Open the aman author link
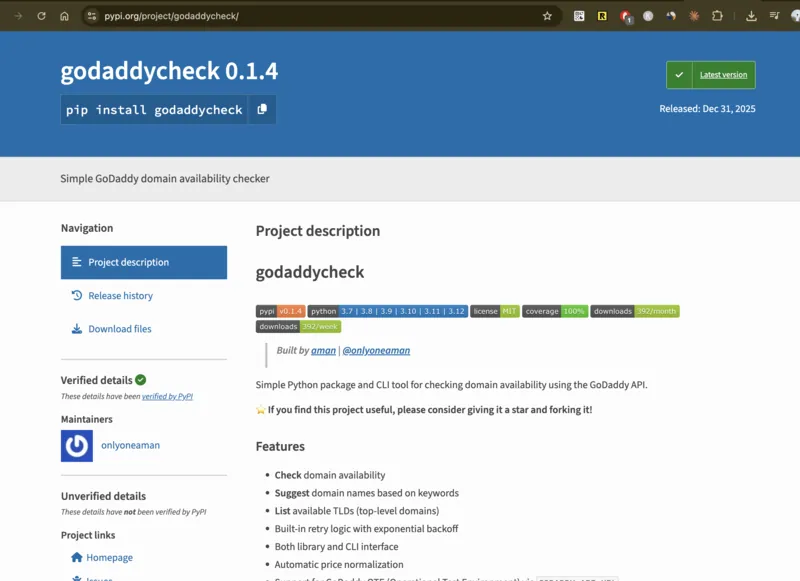 tap(322, 351)
